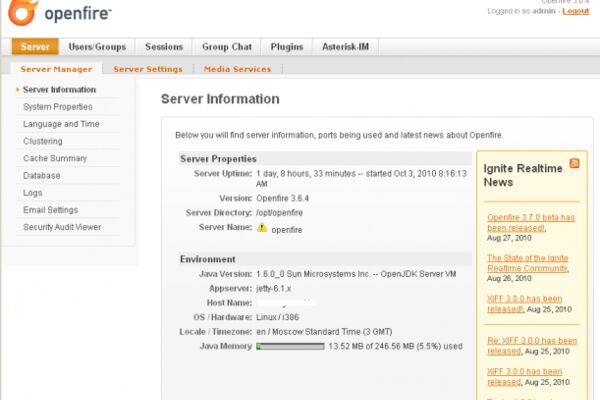Click the 'Linux / i386' OS value
Screen dimensions: 600x400
(x=277, y=317)
